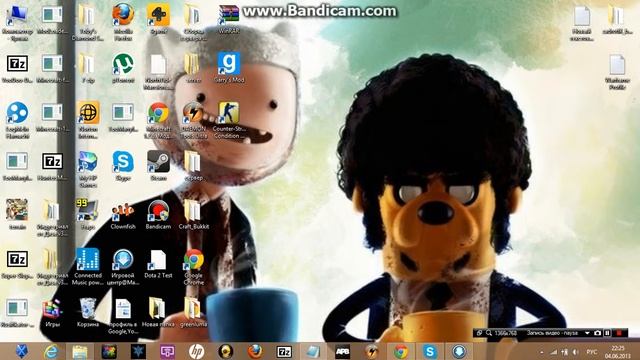Open the network icon in system tray
Image resolution: width=640 pixels, height=360 pixels.
553,352
